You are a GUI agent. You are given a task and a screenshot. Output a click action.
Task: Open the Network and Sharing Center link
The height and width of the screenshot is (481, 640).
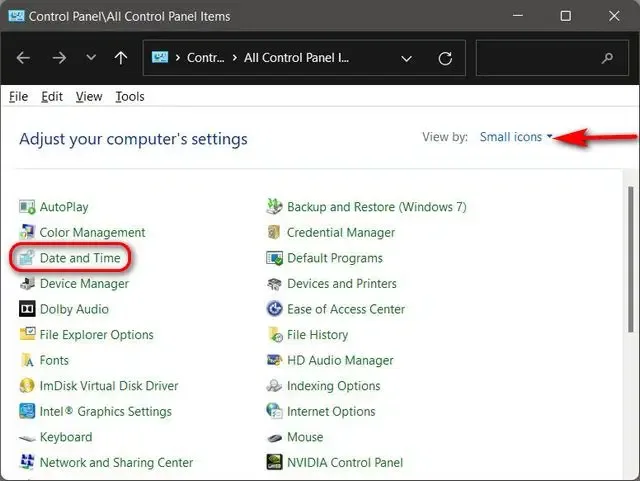[x=116, y=462]
